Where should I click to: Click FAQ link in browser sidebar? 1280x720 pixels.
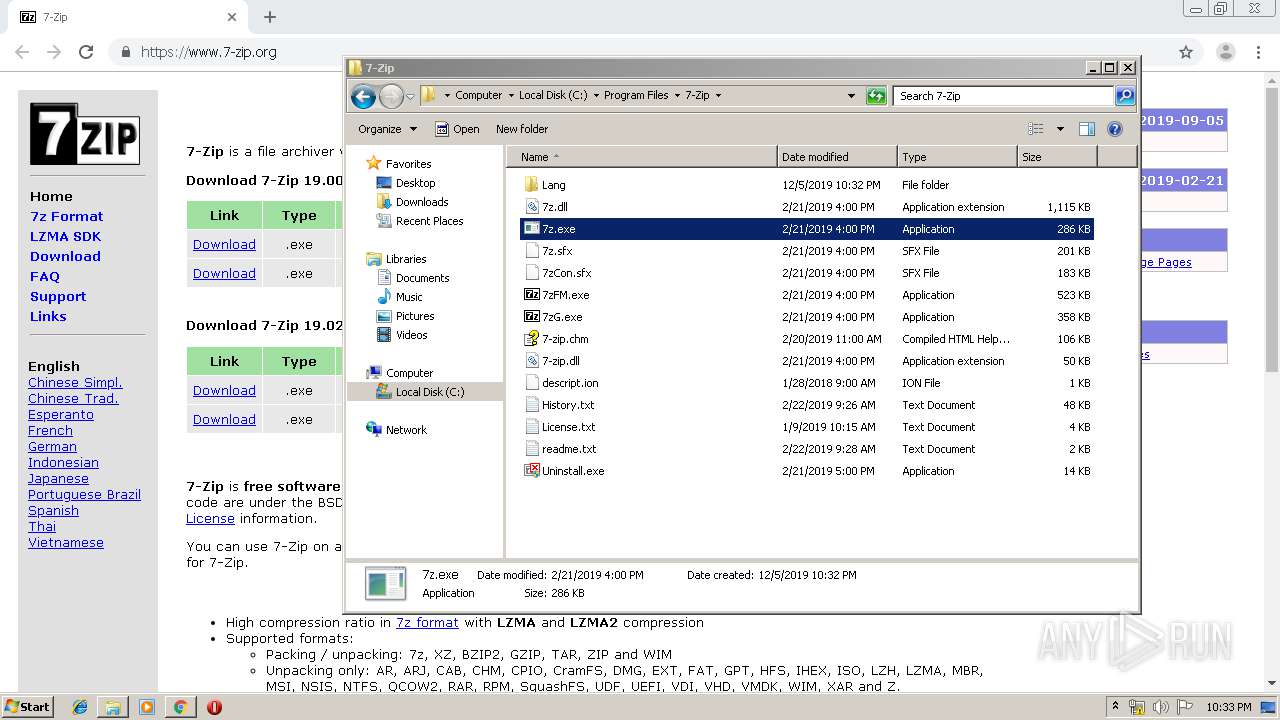[x=45, y=276]
